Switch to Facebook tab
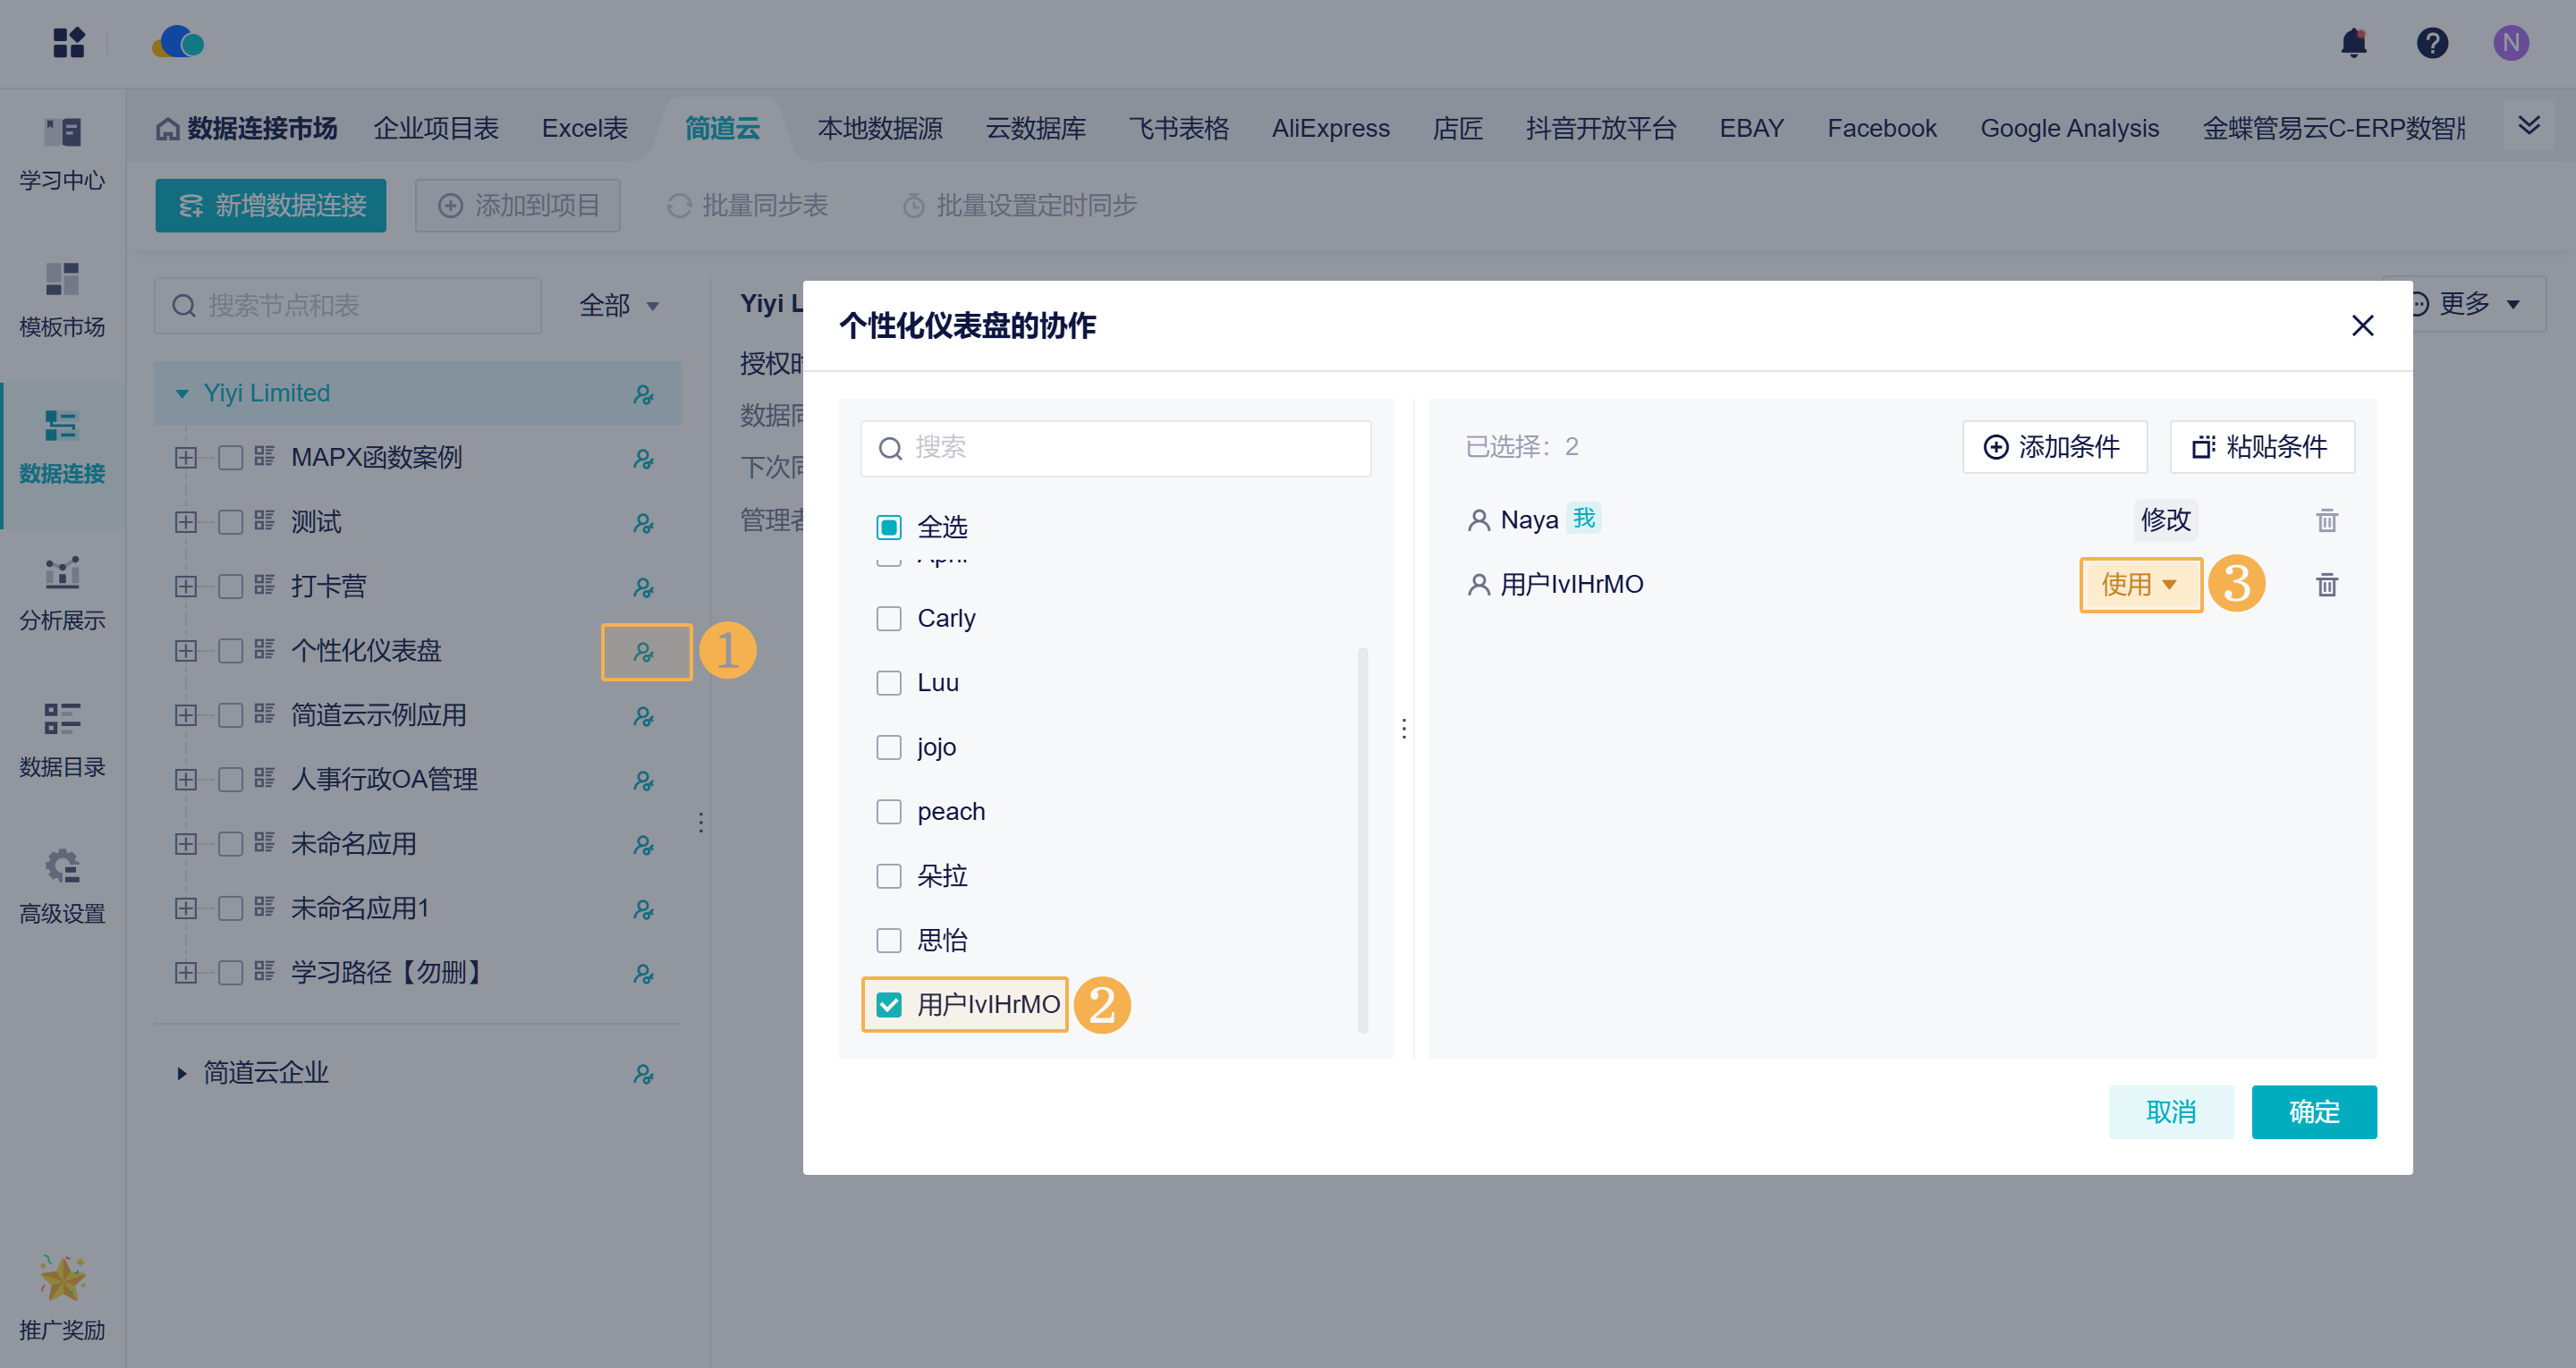 1882,128
